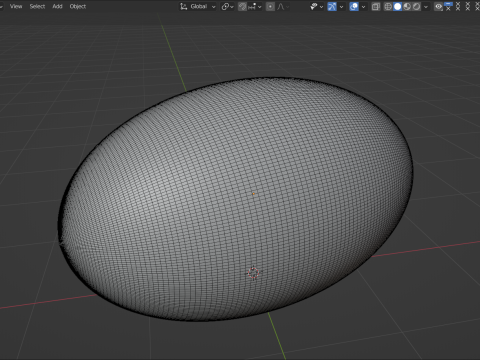This screenshot has height=360, width=480.
Task: Open the Object menu
Action: pyautogui.click(x=78, y=6)
